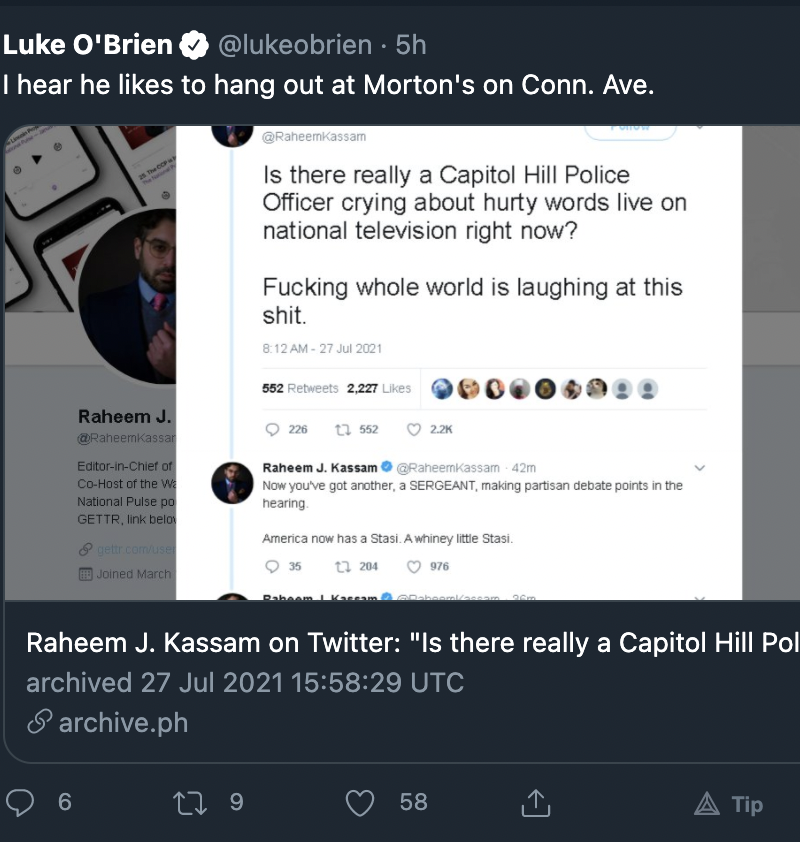Click the reply icon showing 6 replies
800x842 pixels.
click(20, 802)
